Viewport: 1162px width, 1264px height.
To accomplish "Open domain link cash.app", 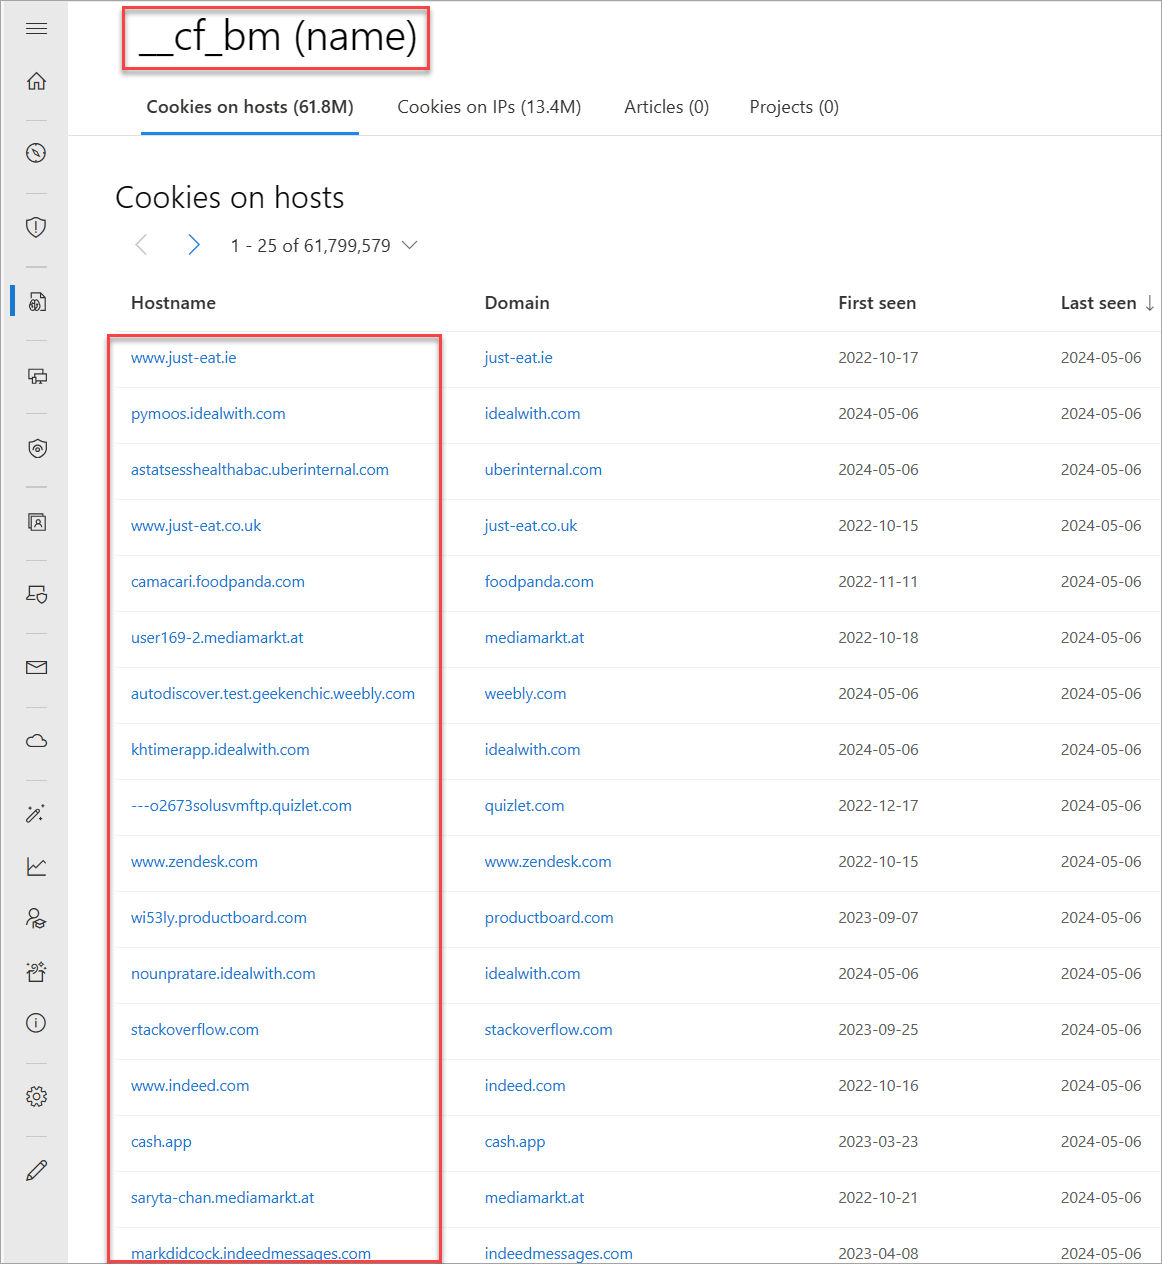I will pyautogui.click(x=515, y=1142).
